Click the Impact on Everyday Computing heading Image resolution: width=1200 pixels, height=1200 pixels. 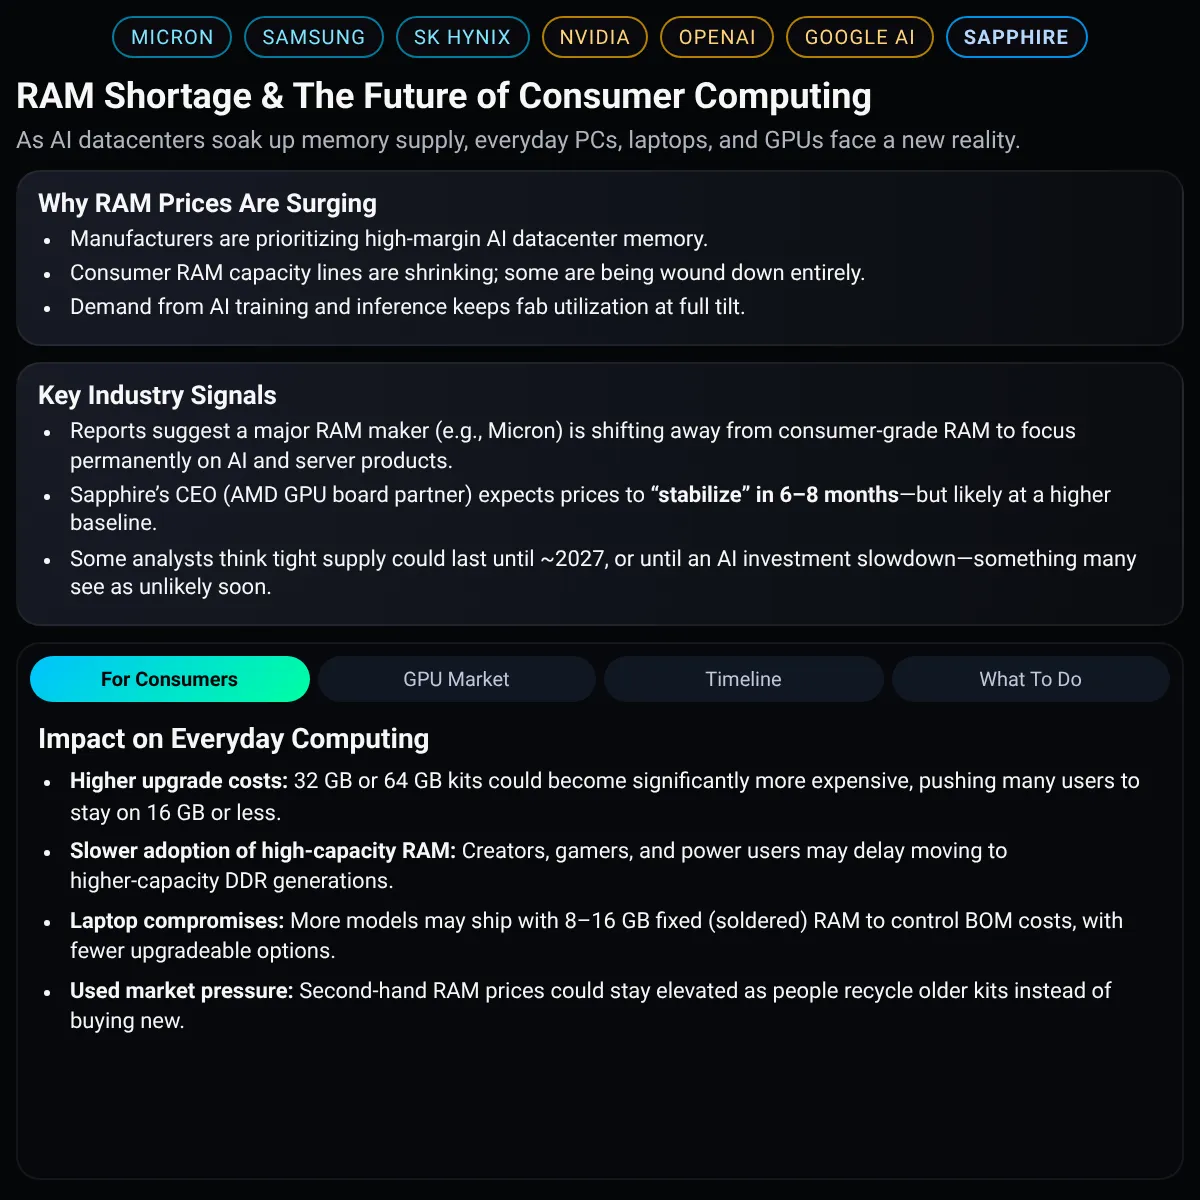point(233,738)
